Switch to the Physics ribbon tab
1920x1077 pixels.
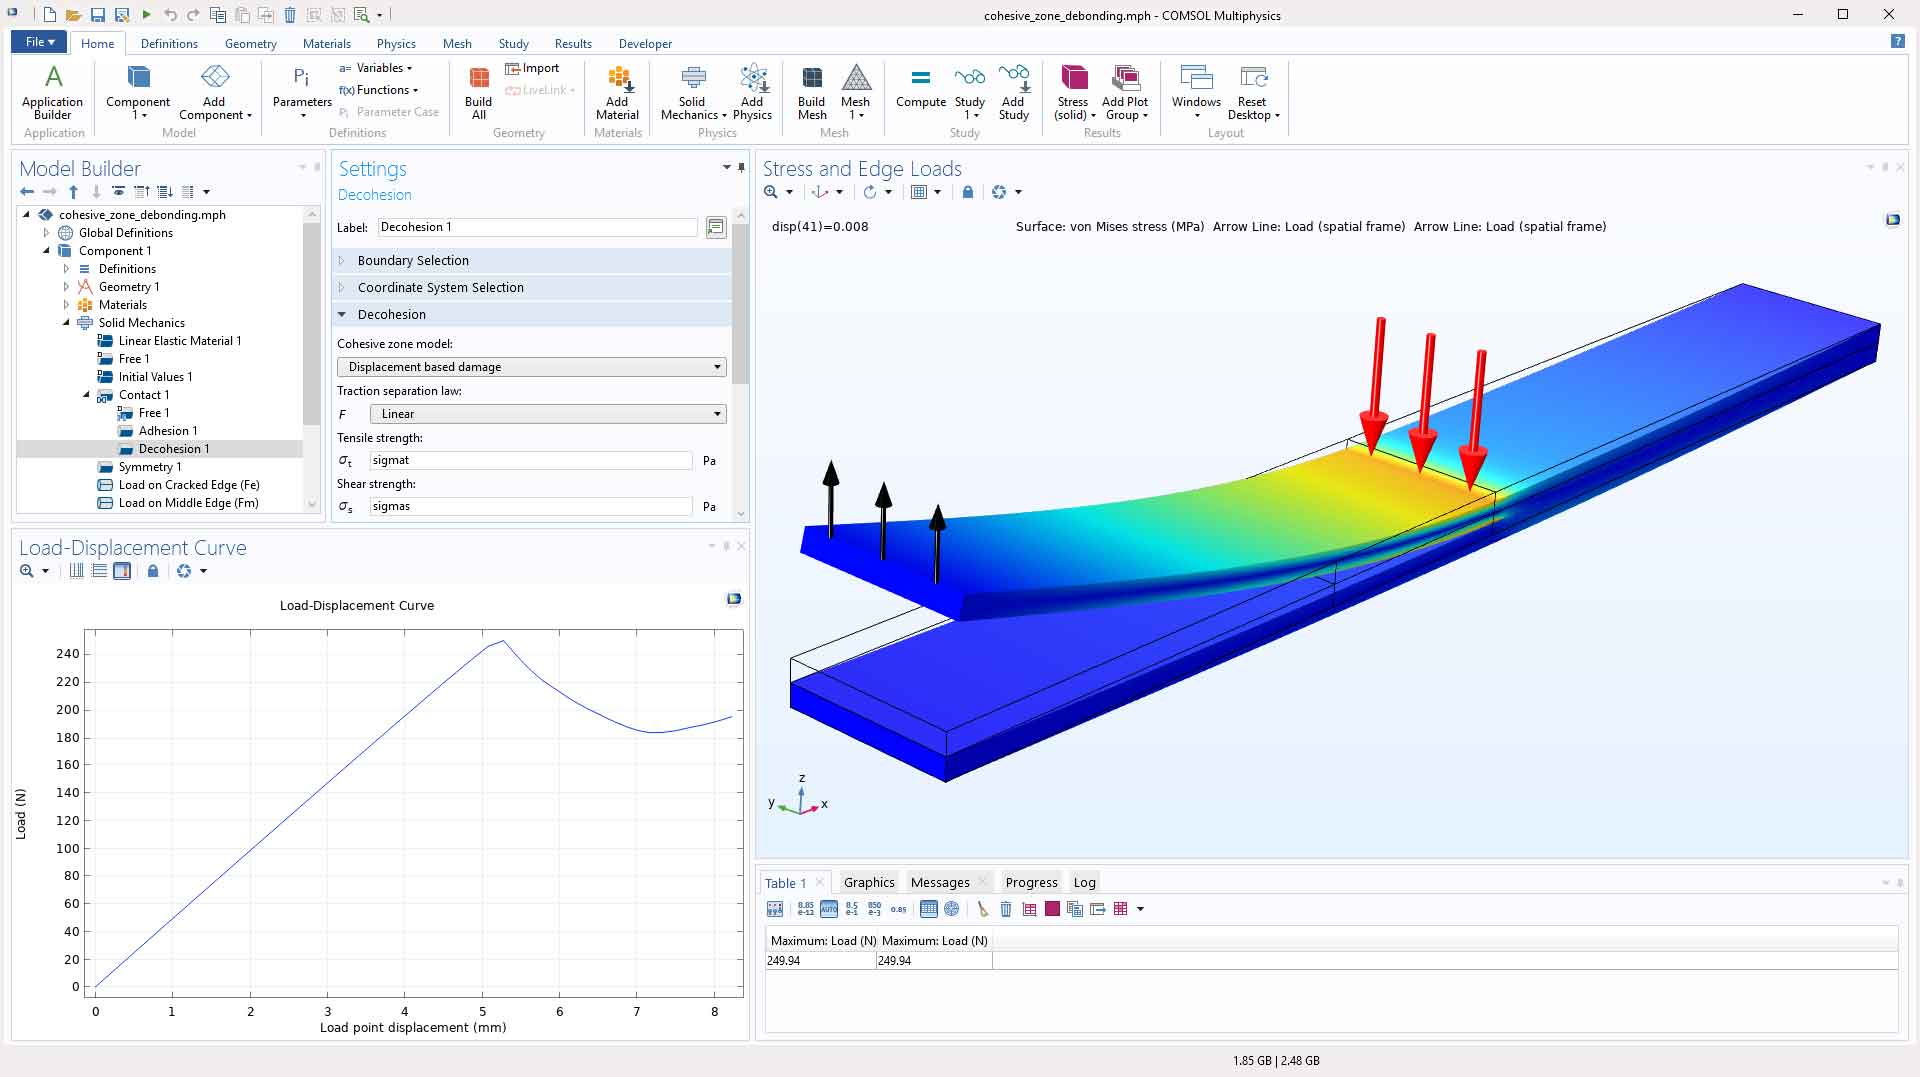pos(395,44)
